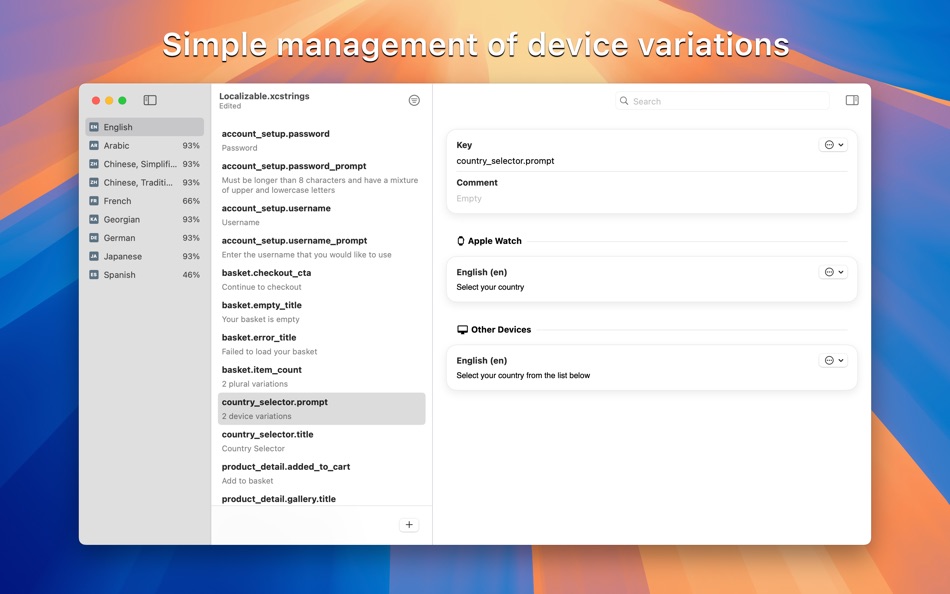Add a new string with plus button

[409, 525]
